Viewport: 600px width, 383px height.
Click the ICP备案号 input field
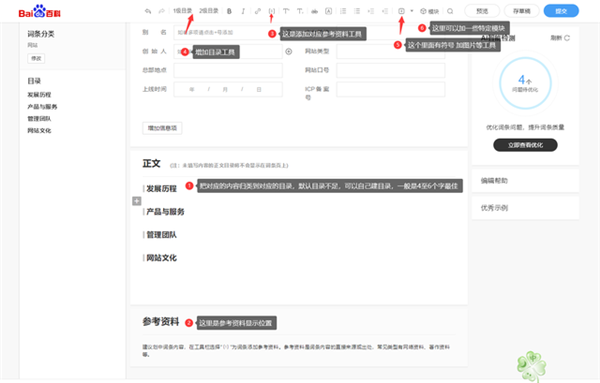(x=391, y=89)
